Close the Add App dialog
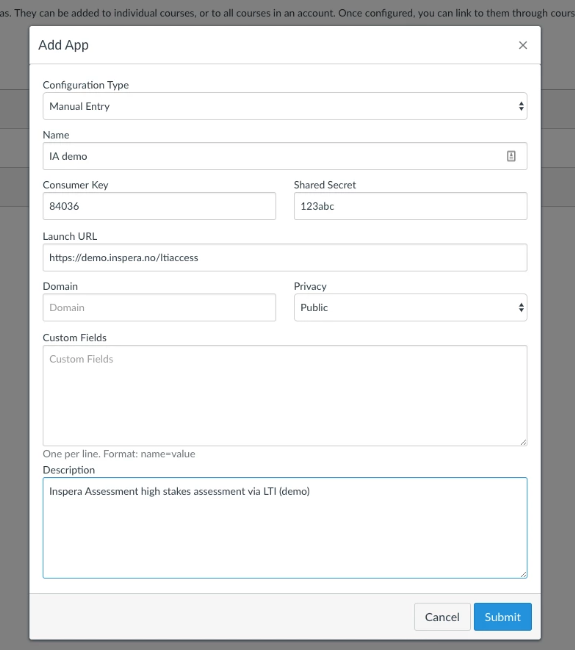The height and width of the screenshot is (650, 575). tap(523, 45)
